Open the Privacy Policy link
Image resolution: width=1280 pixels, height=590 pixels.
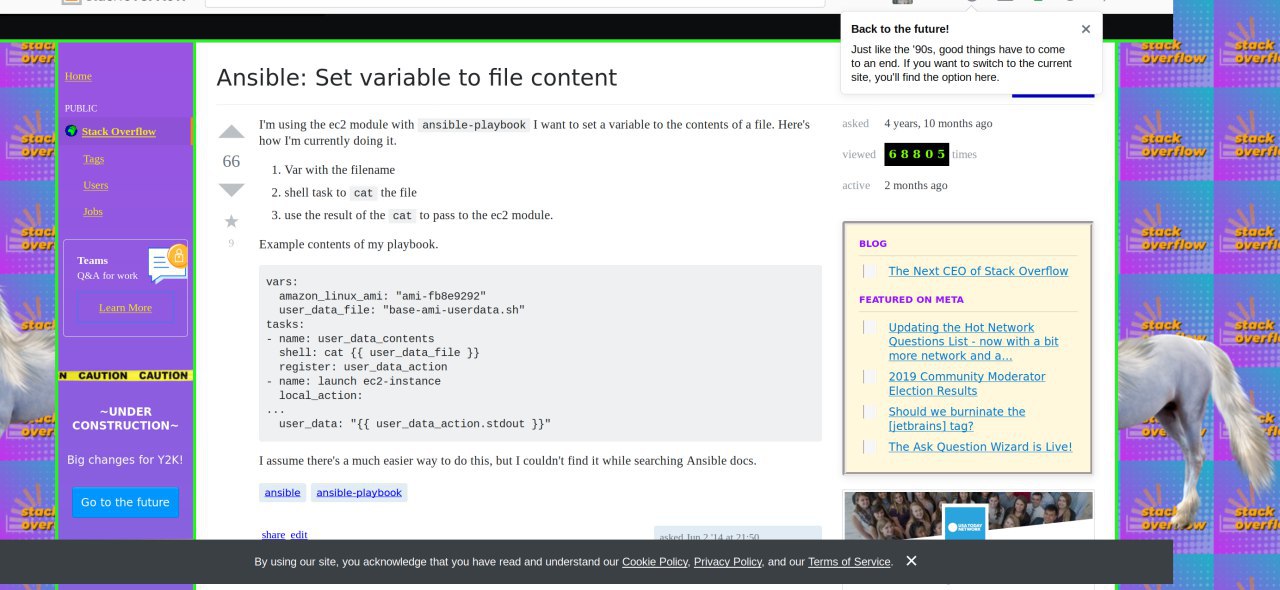[x=728, y=562]
